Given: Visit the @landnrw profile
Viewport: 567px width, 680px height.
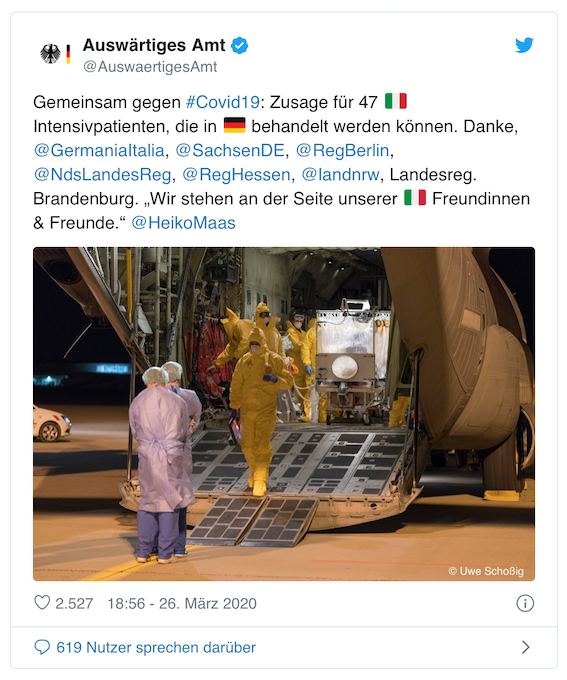Looking at the screenshot, I should [340, 174].
